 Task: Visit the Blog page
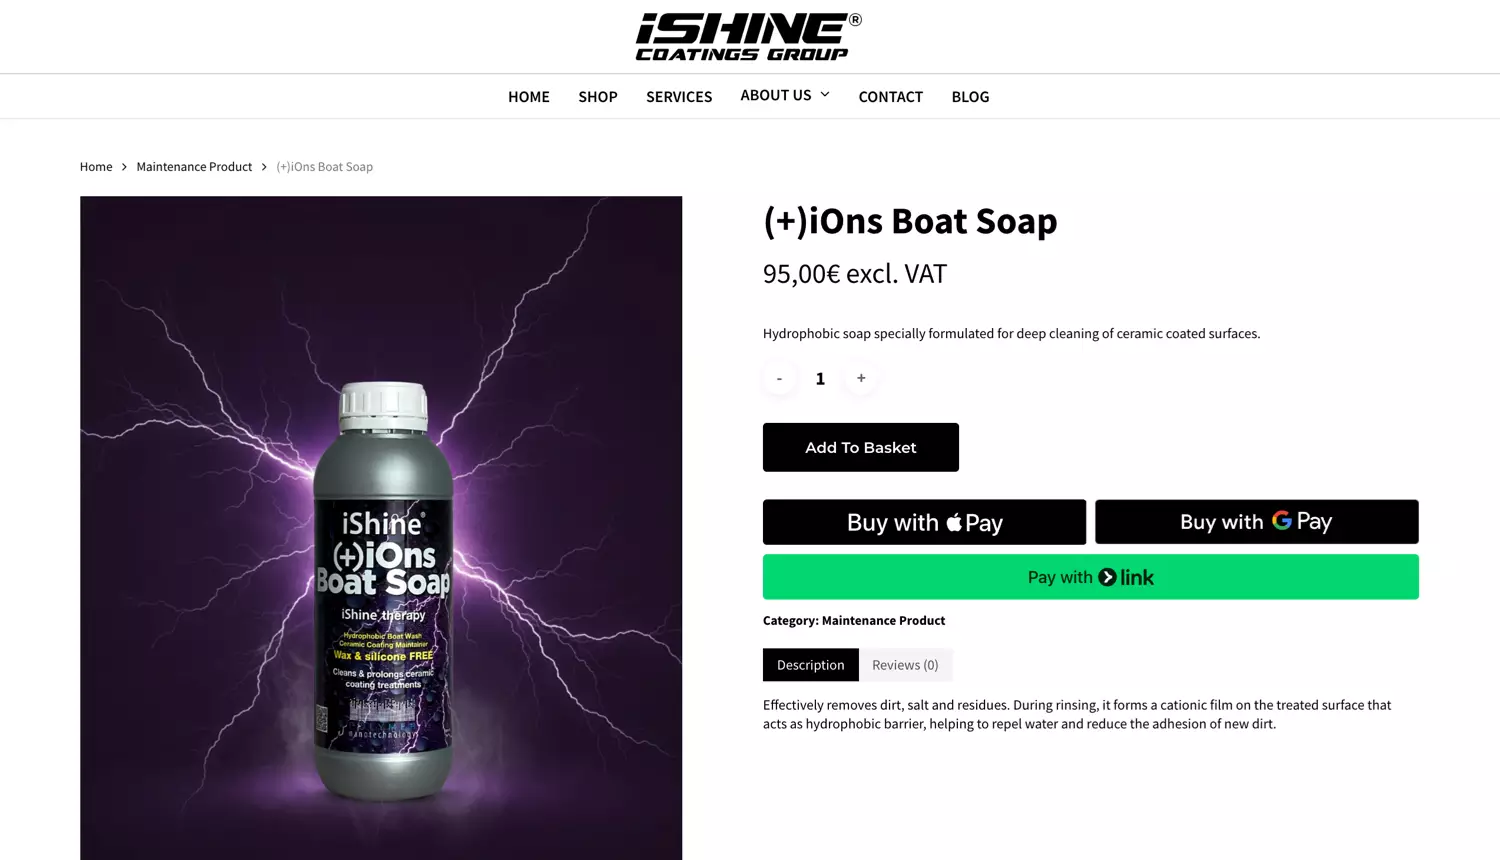point(970,97)
